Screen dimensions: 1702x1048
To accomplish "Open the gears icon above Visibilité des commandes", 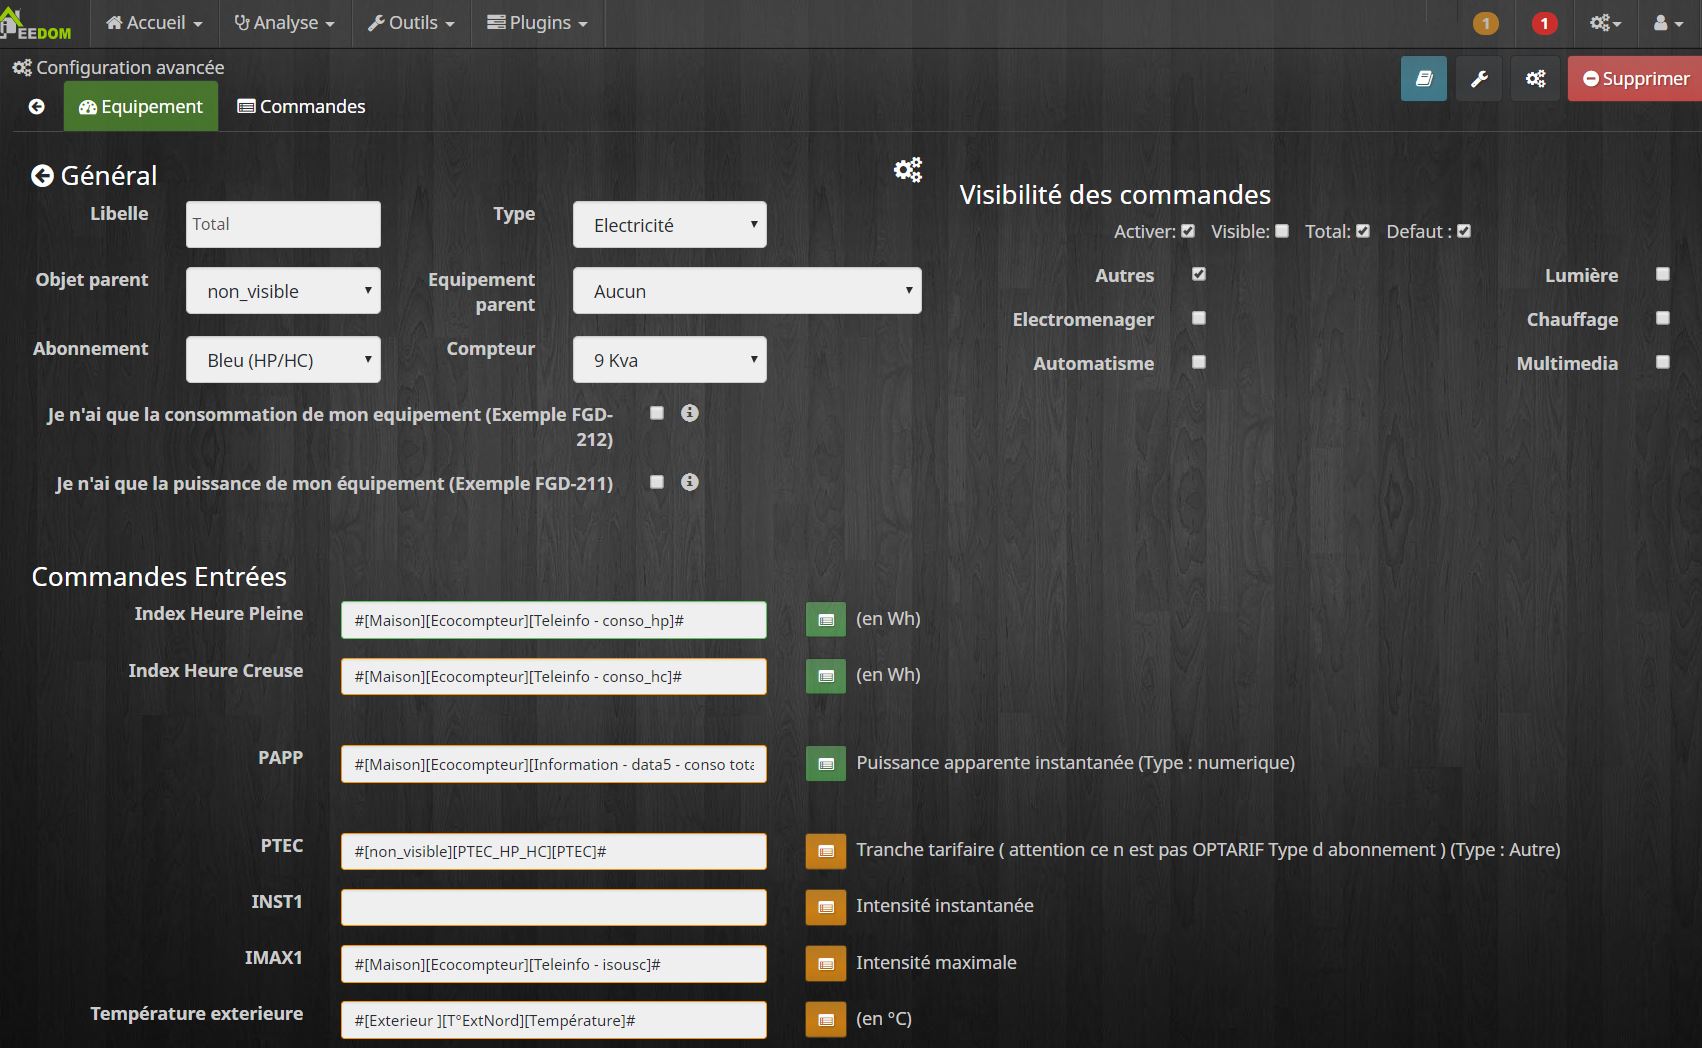I will click(908, 170).
